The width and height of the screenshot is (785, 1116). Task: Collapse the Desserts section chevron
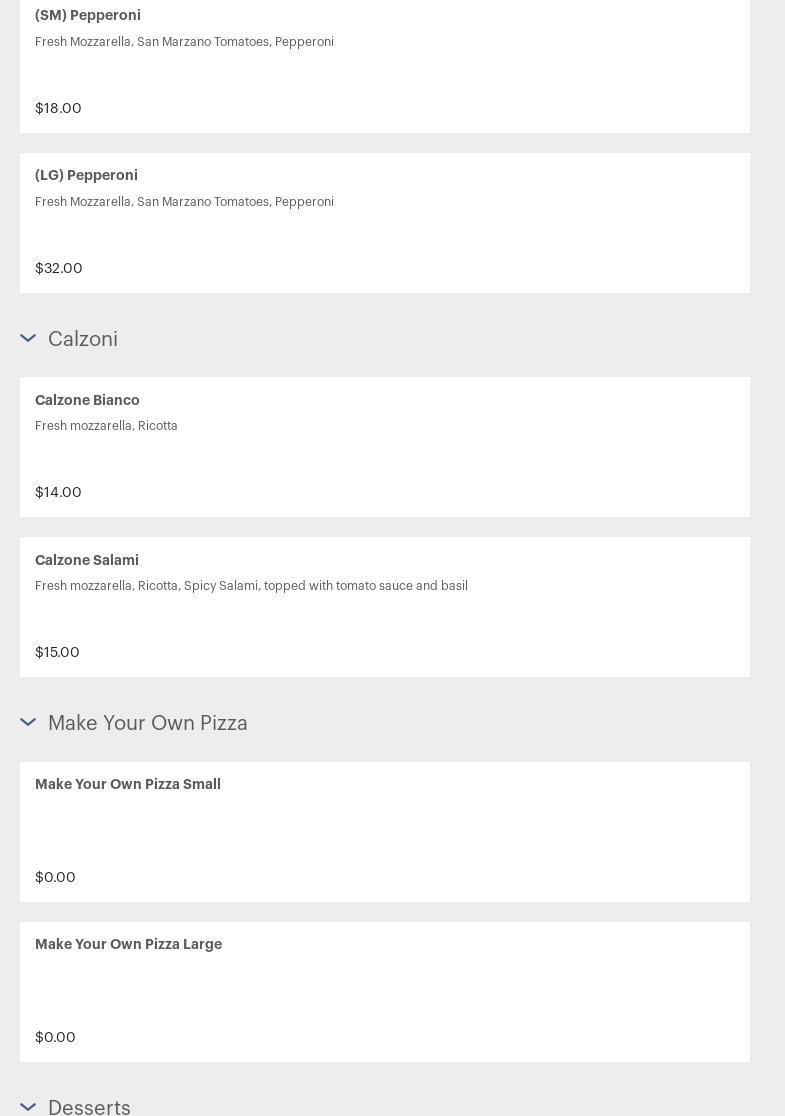point(28,1107)
